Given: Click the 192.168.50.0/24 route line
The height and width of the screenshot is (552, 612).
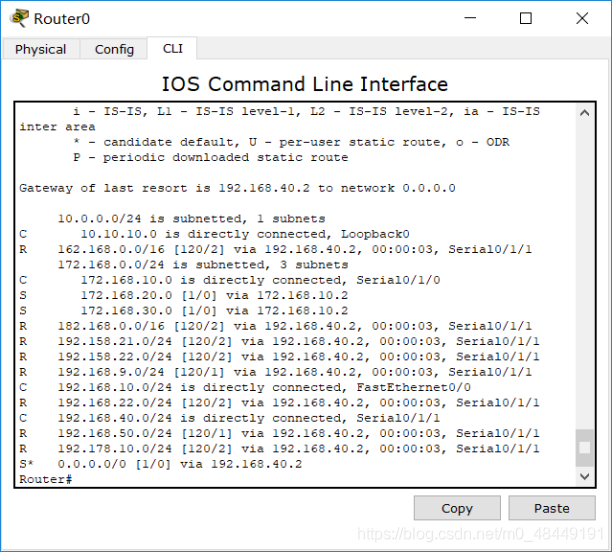Looking at the screenshot, I should pyautogui.click(x=279, y=433).
